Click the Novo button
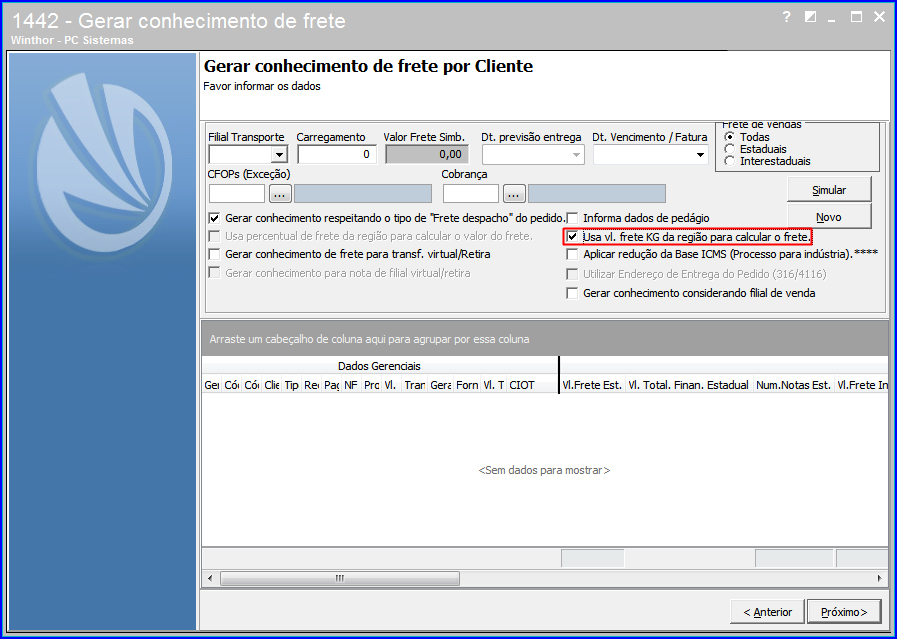 pos(829,217)
